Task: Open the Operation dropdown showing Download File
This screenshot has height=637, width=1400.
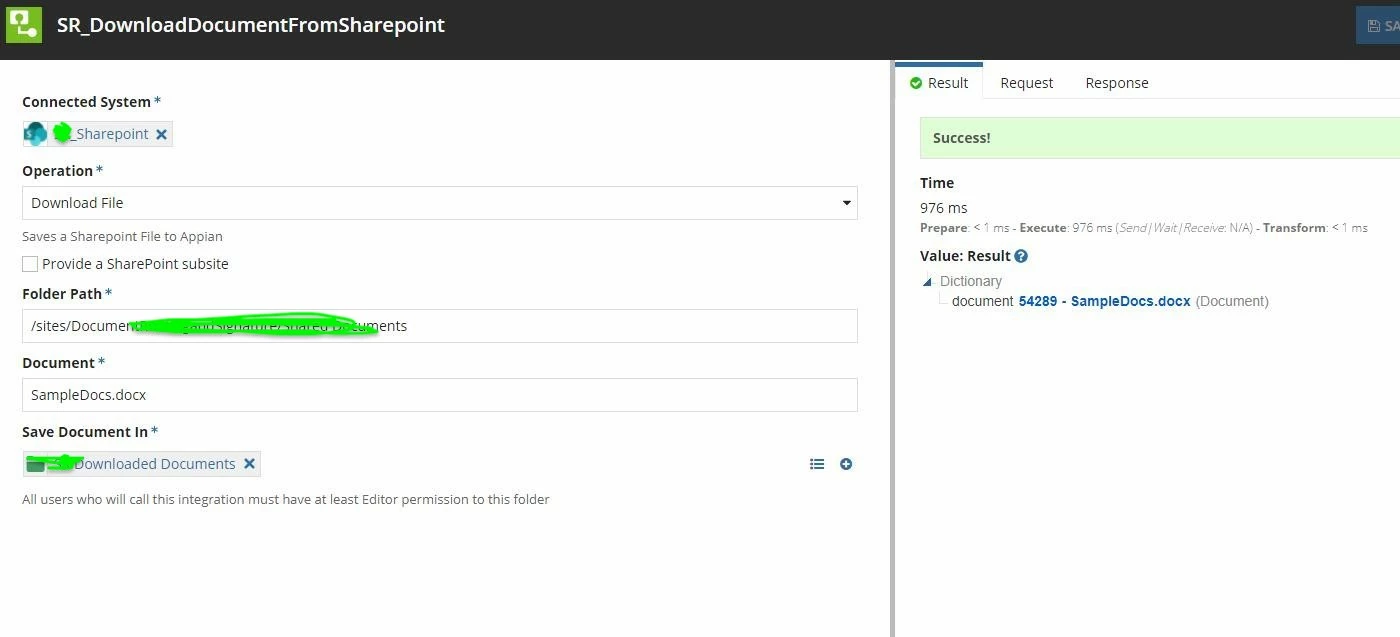Action: [x=440, y=203]
